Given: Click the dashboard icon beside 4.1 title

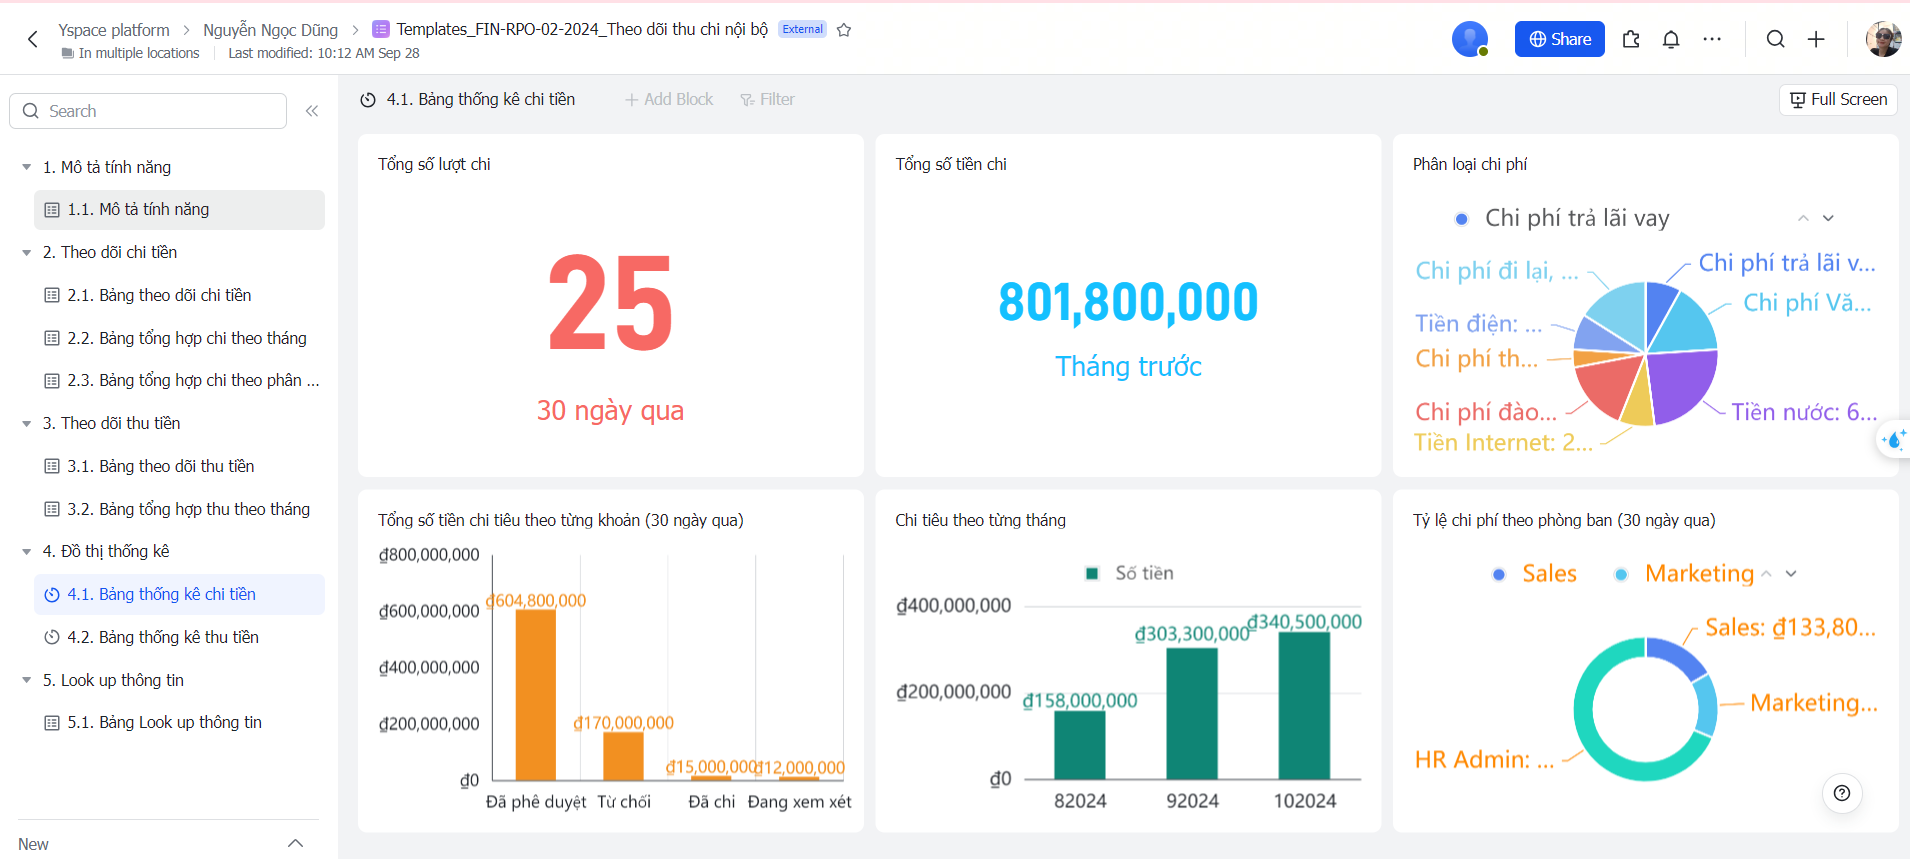Looking at the screenshot, I should (x=368, y=100).
